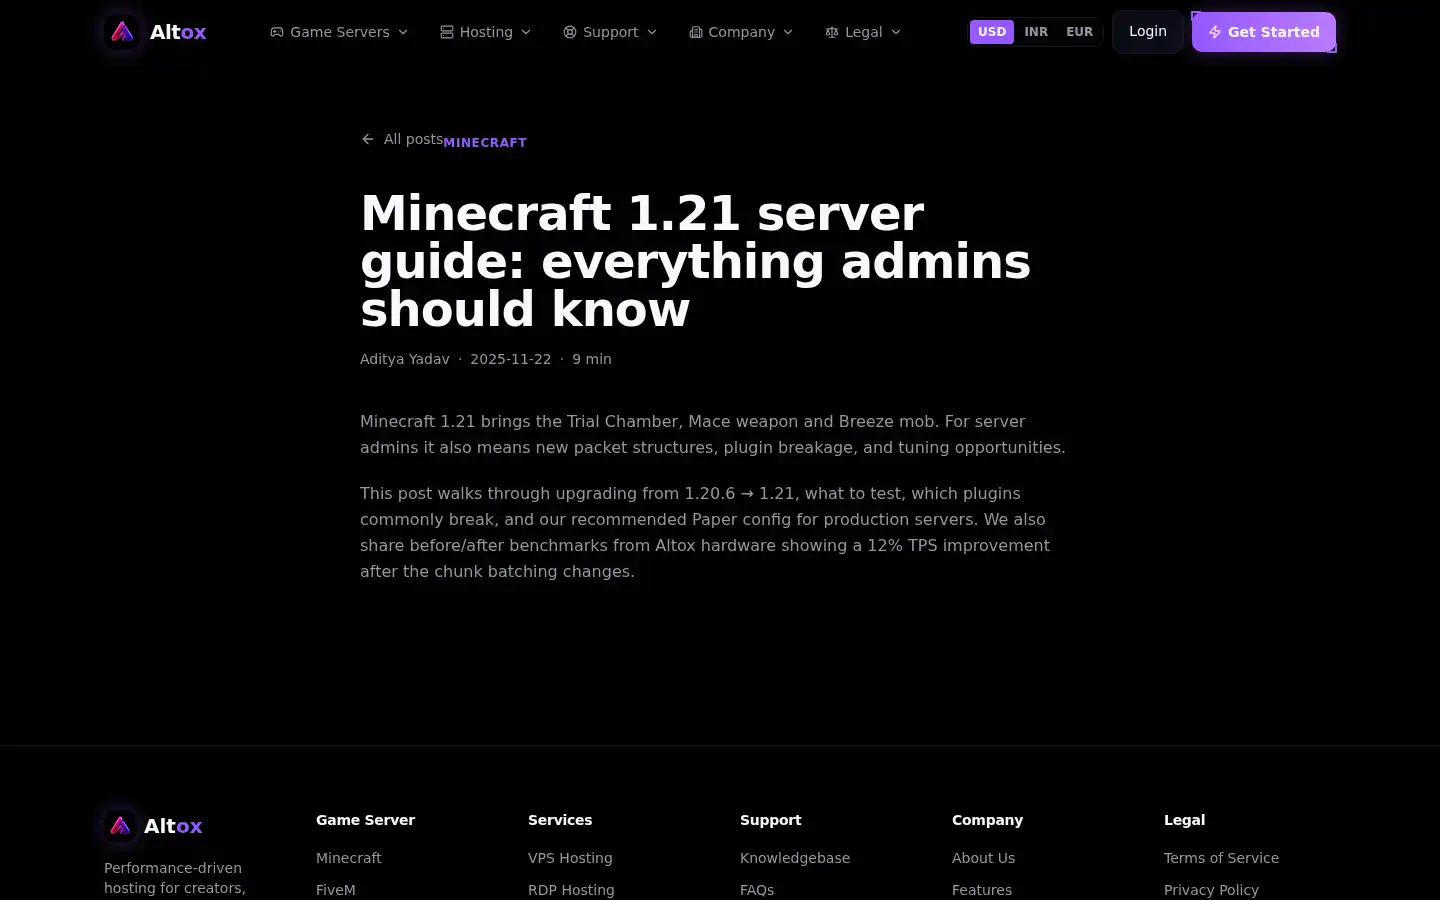Open the Company menu in header

741,32
